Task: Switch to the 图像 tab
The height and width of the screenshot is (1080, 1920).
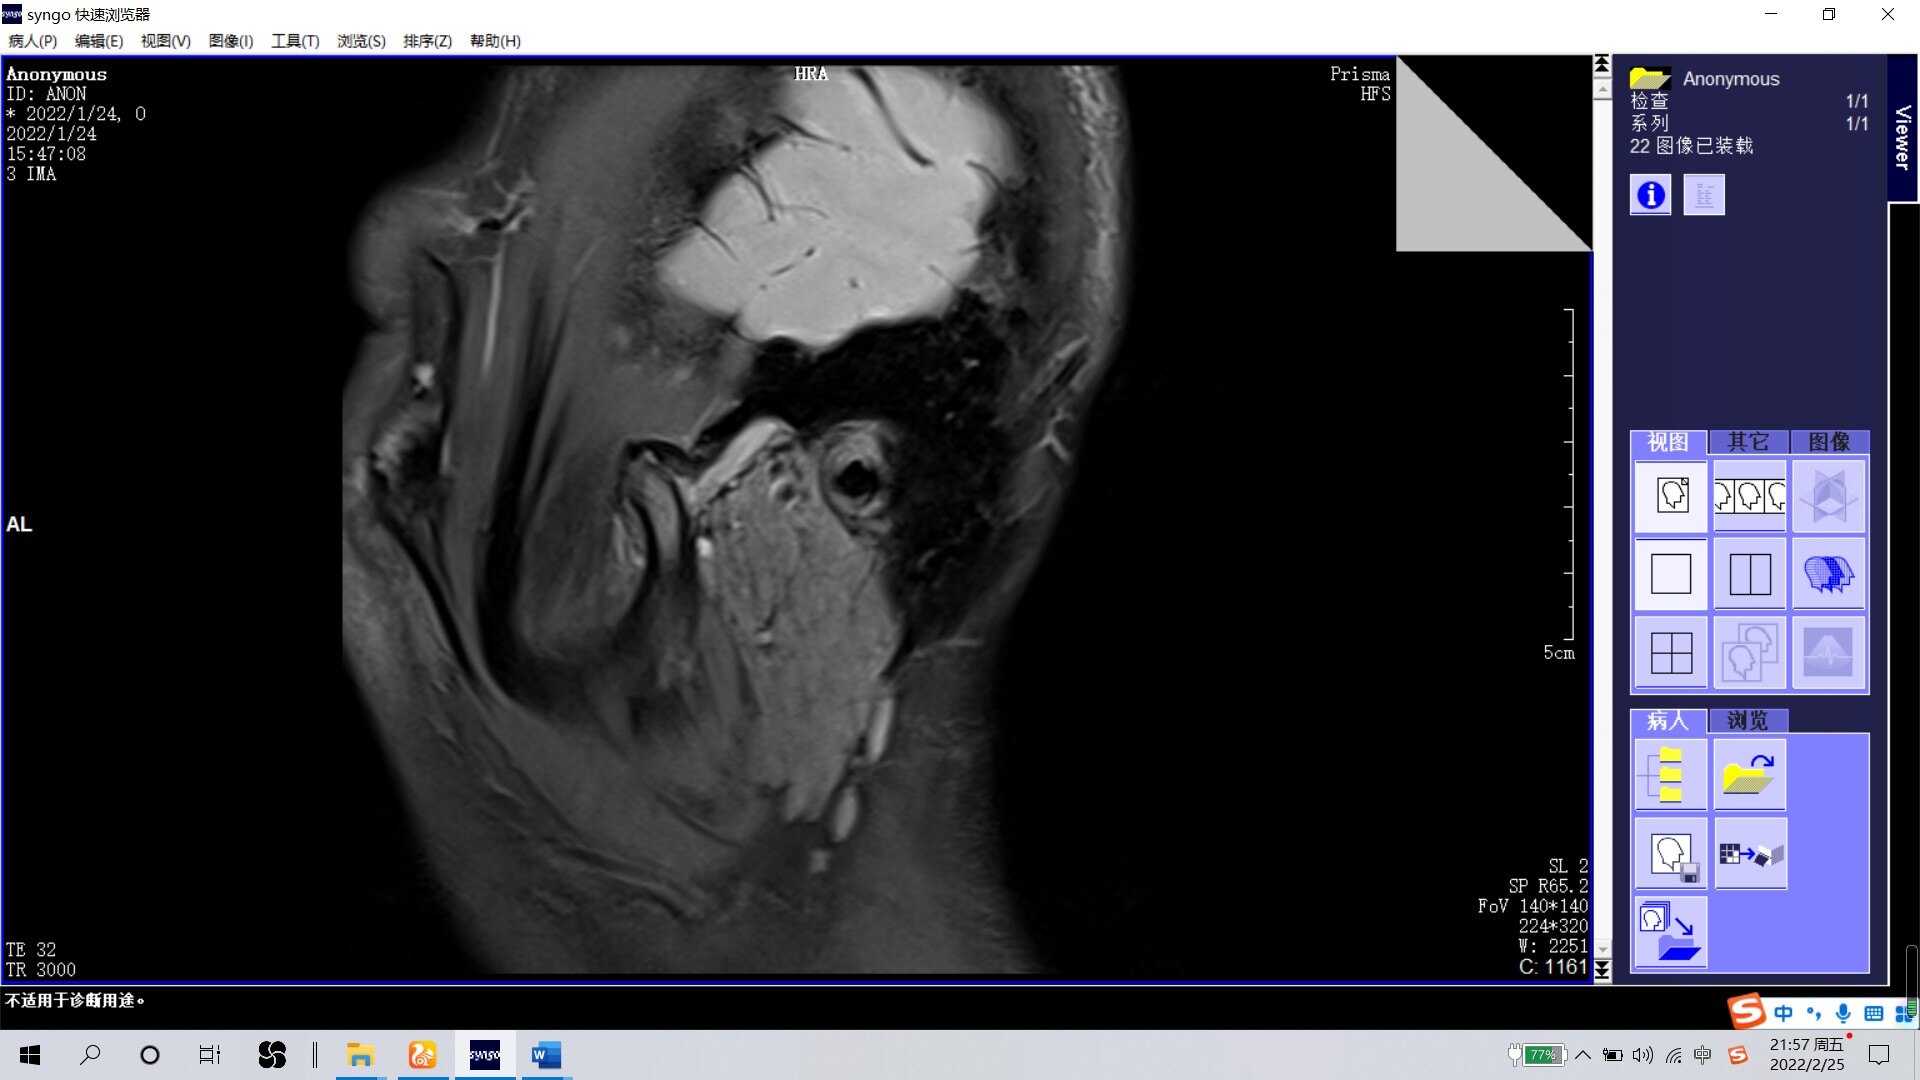Action: point(1829,442)
